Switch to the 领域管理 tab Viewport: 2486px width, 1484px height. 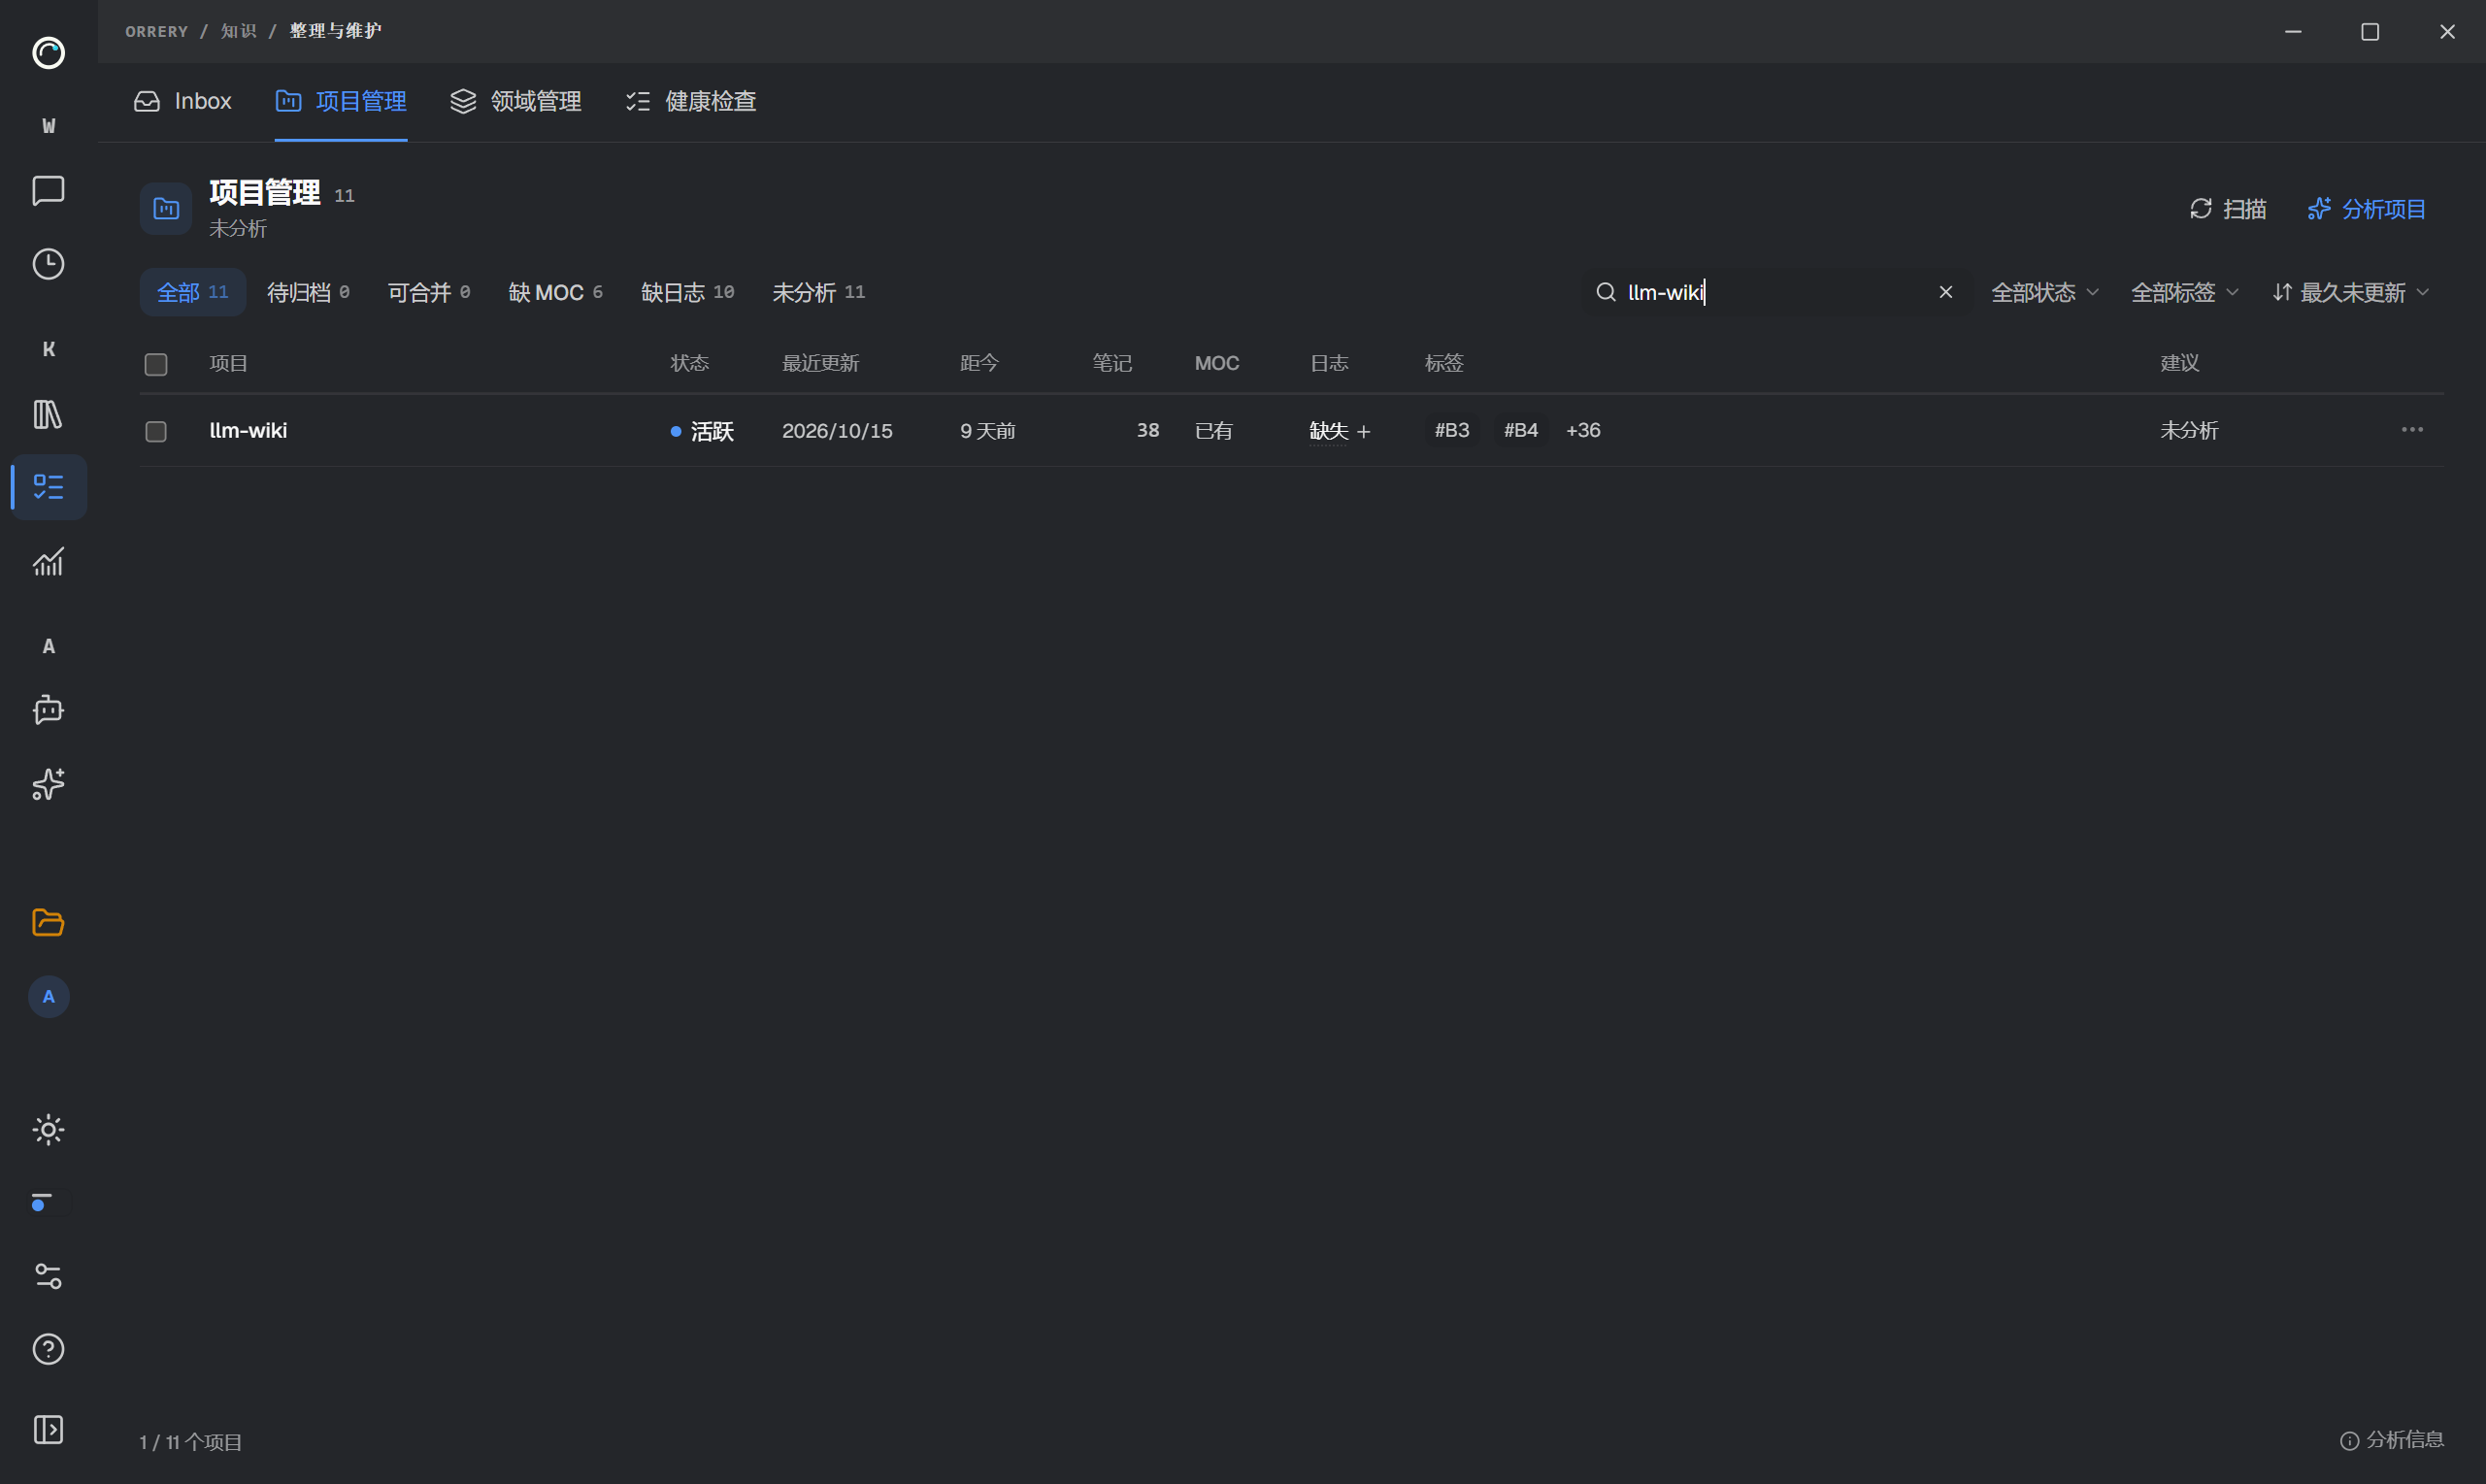point(516,101)
